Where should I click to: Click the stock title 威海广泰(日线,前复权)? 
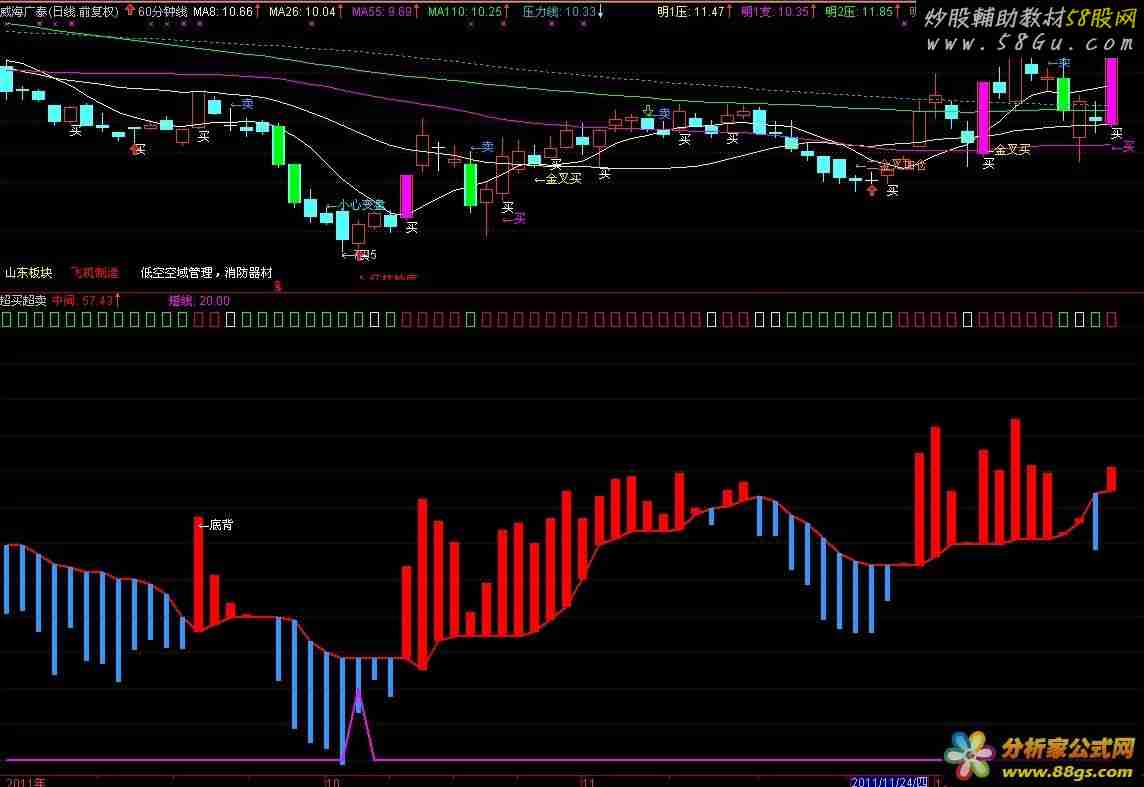(x=59, y=12)
